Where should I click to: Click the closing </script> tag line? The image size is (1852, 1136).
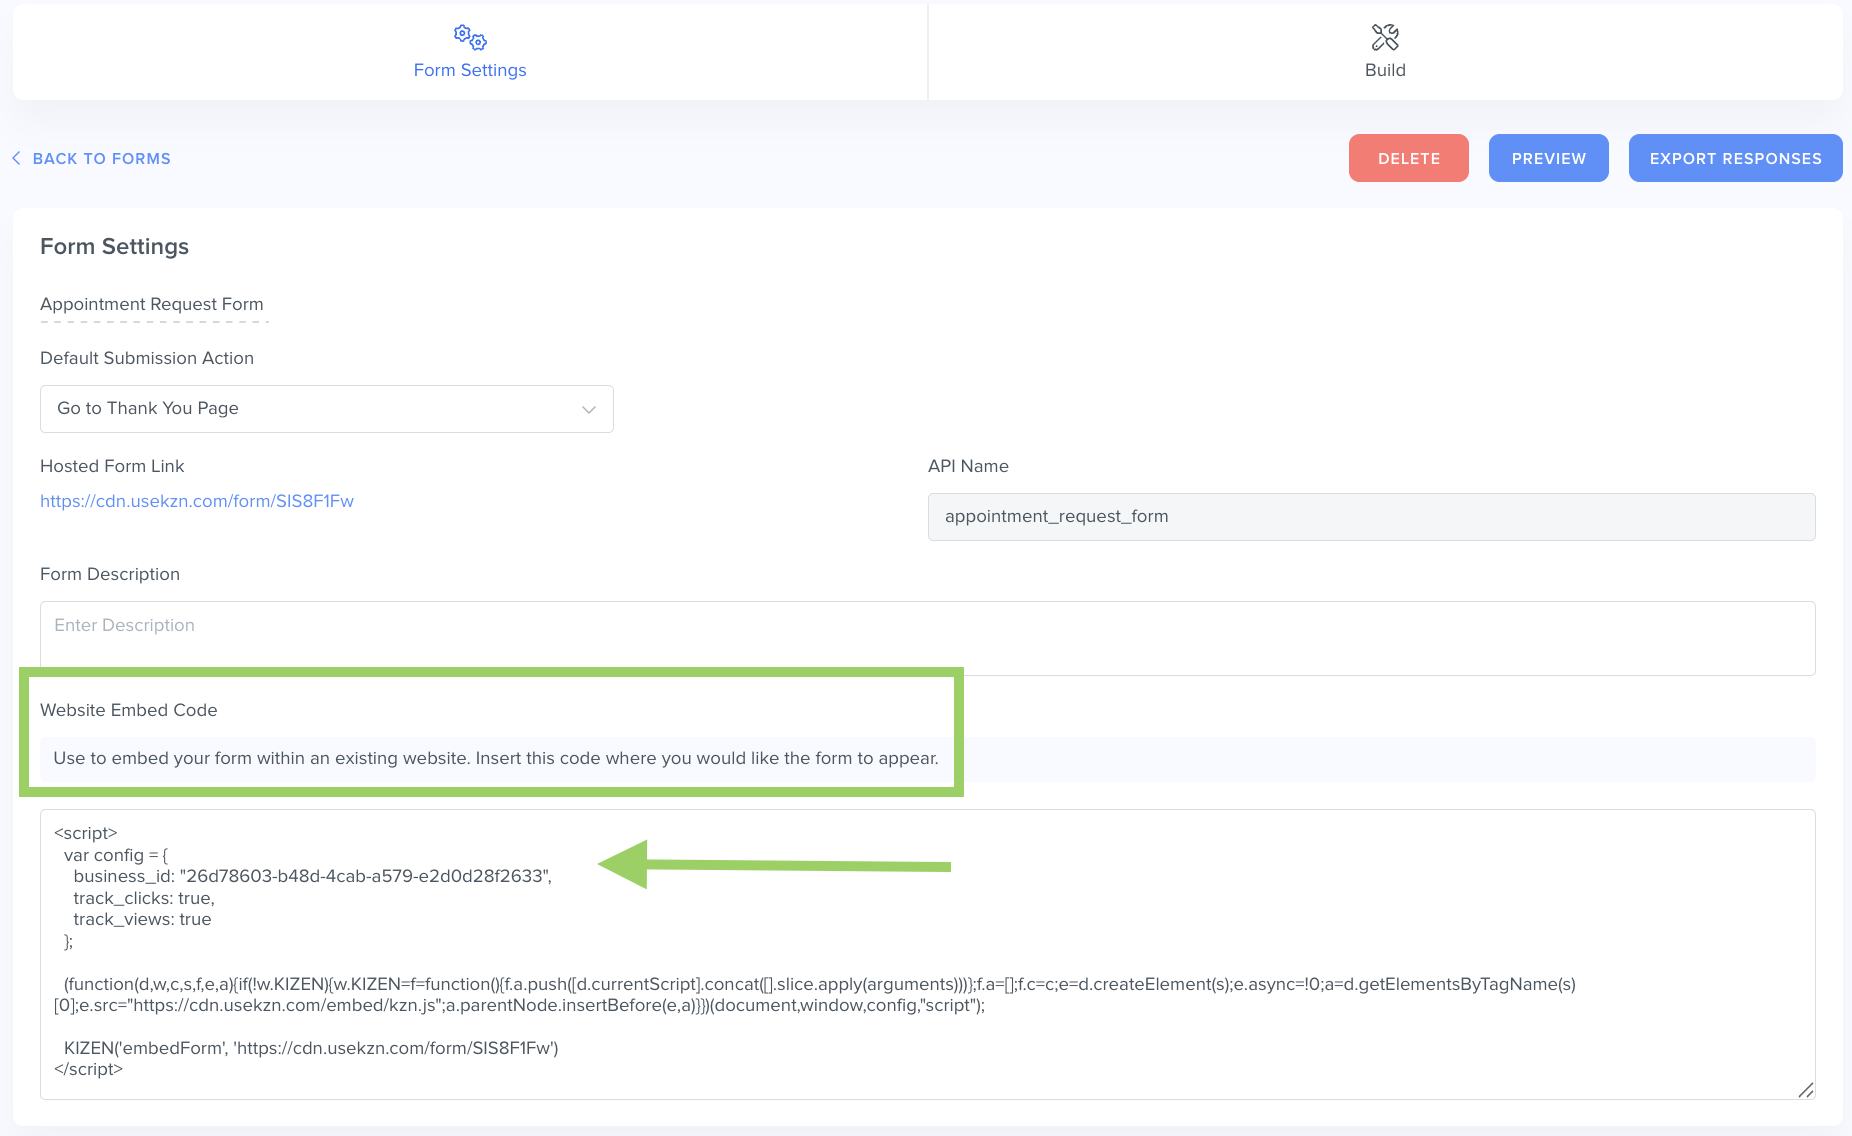click(x=88, y=1069)
